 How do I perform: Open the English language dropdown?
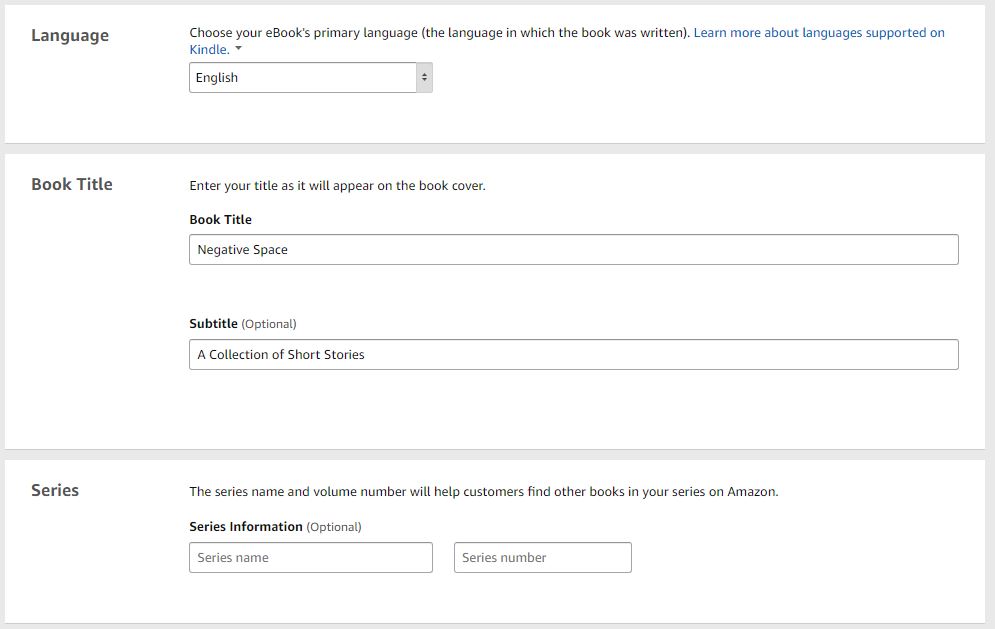[302, 78]
